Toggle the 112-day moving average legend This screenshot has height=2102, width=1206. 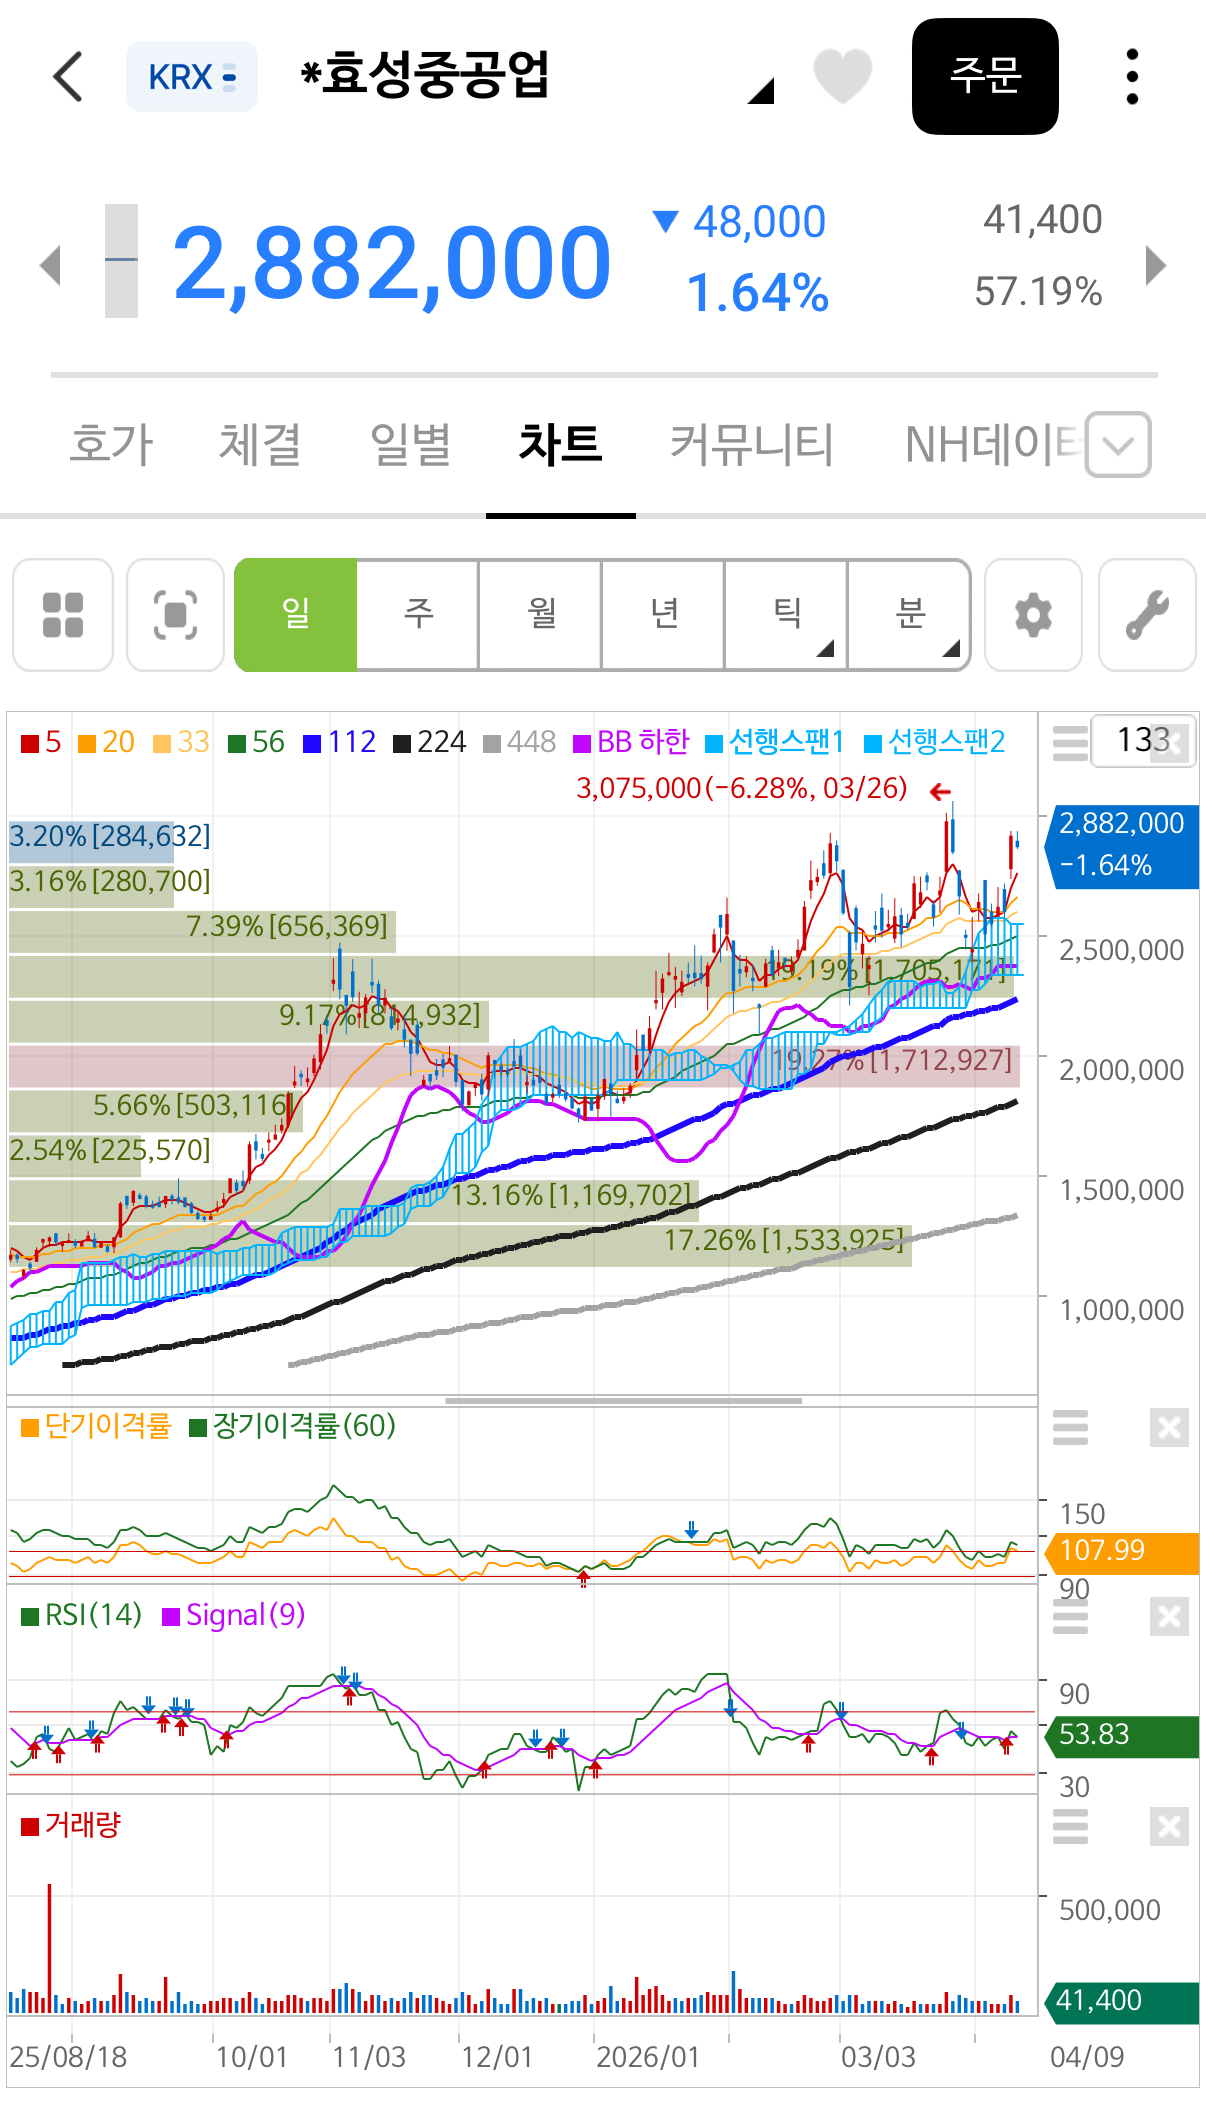(339, 742)
